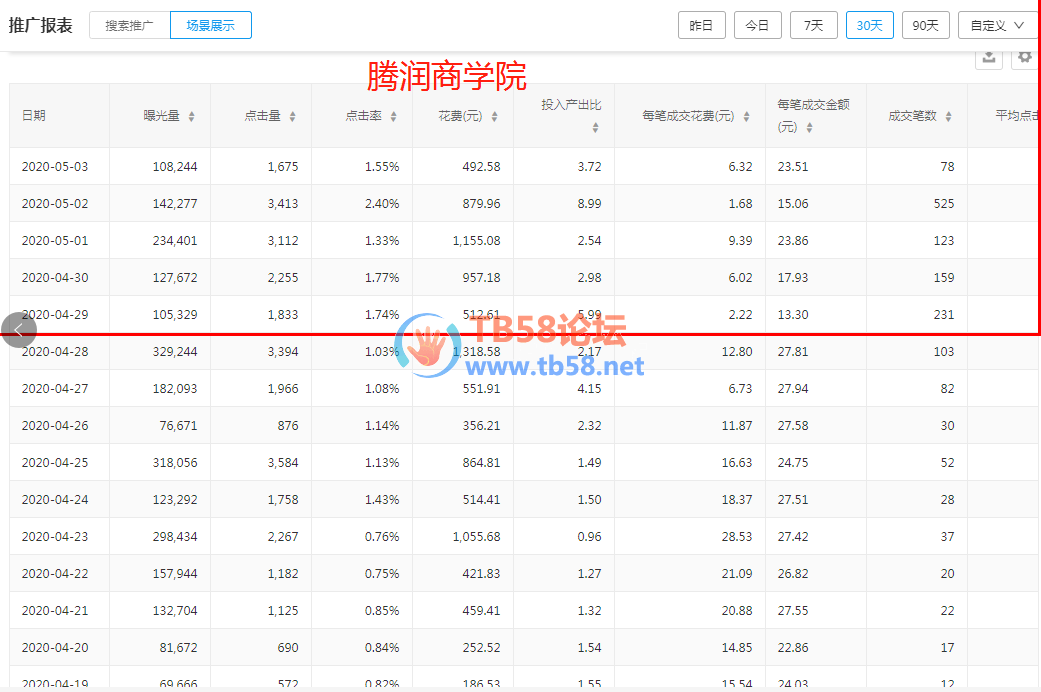Click date cell 2020-04-24

tap(55, 499)
